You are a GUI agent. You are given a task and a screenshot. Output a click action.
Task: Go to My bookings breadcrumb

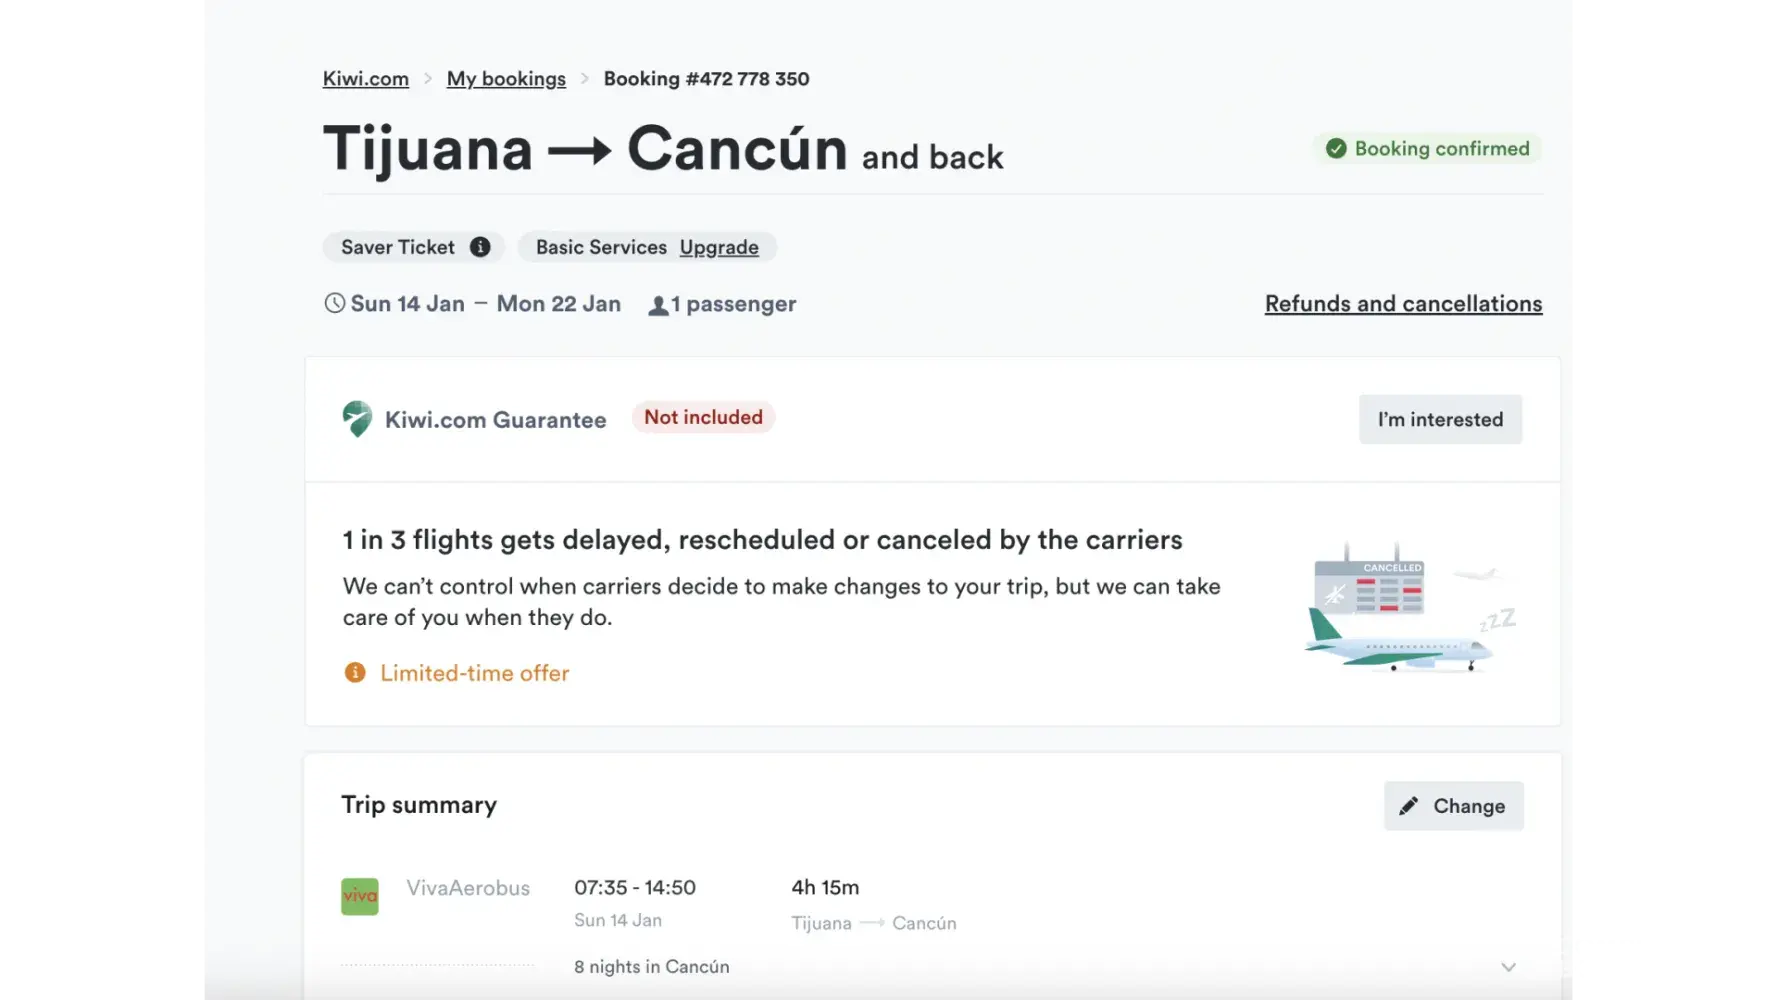pyautogui.click(x=506, y=79)
